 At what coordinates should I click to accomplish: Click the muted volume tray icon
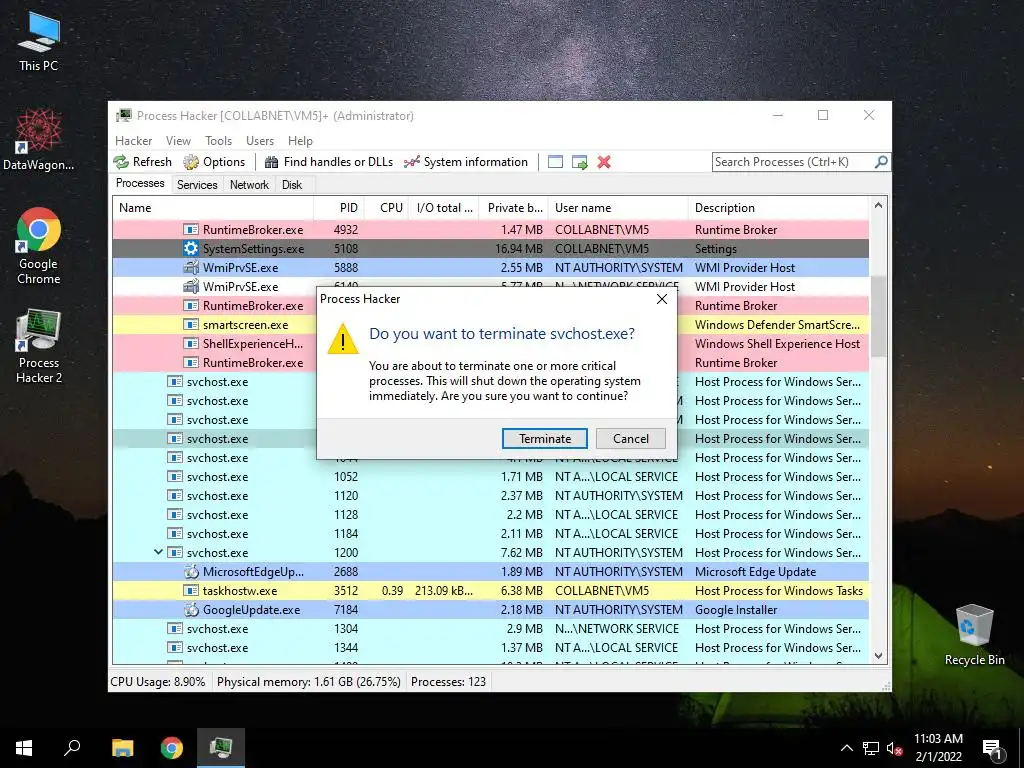[894, 748]
